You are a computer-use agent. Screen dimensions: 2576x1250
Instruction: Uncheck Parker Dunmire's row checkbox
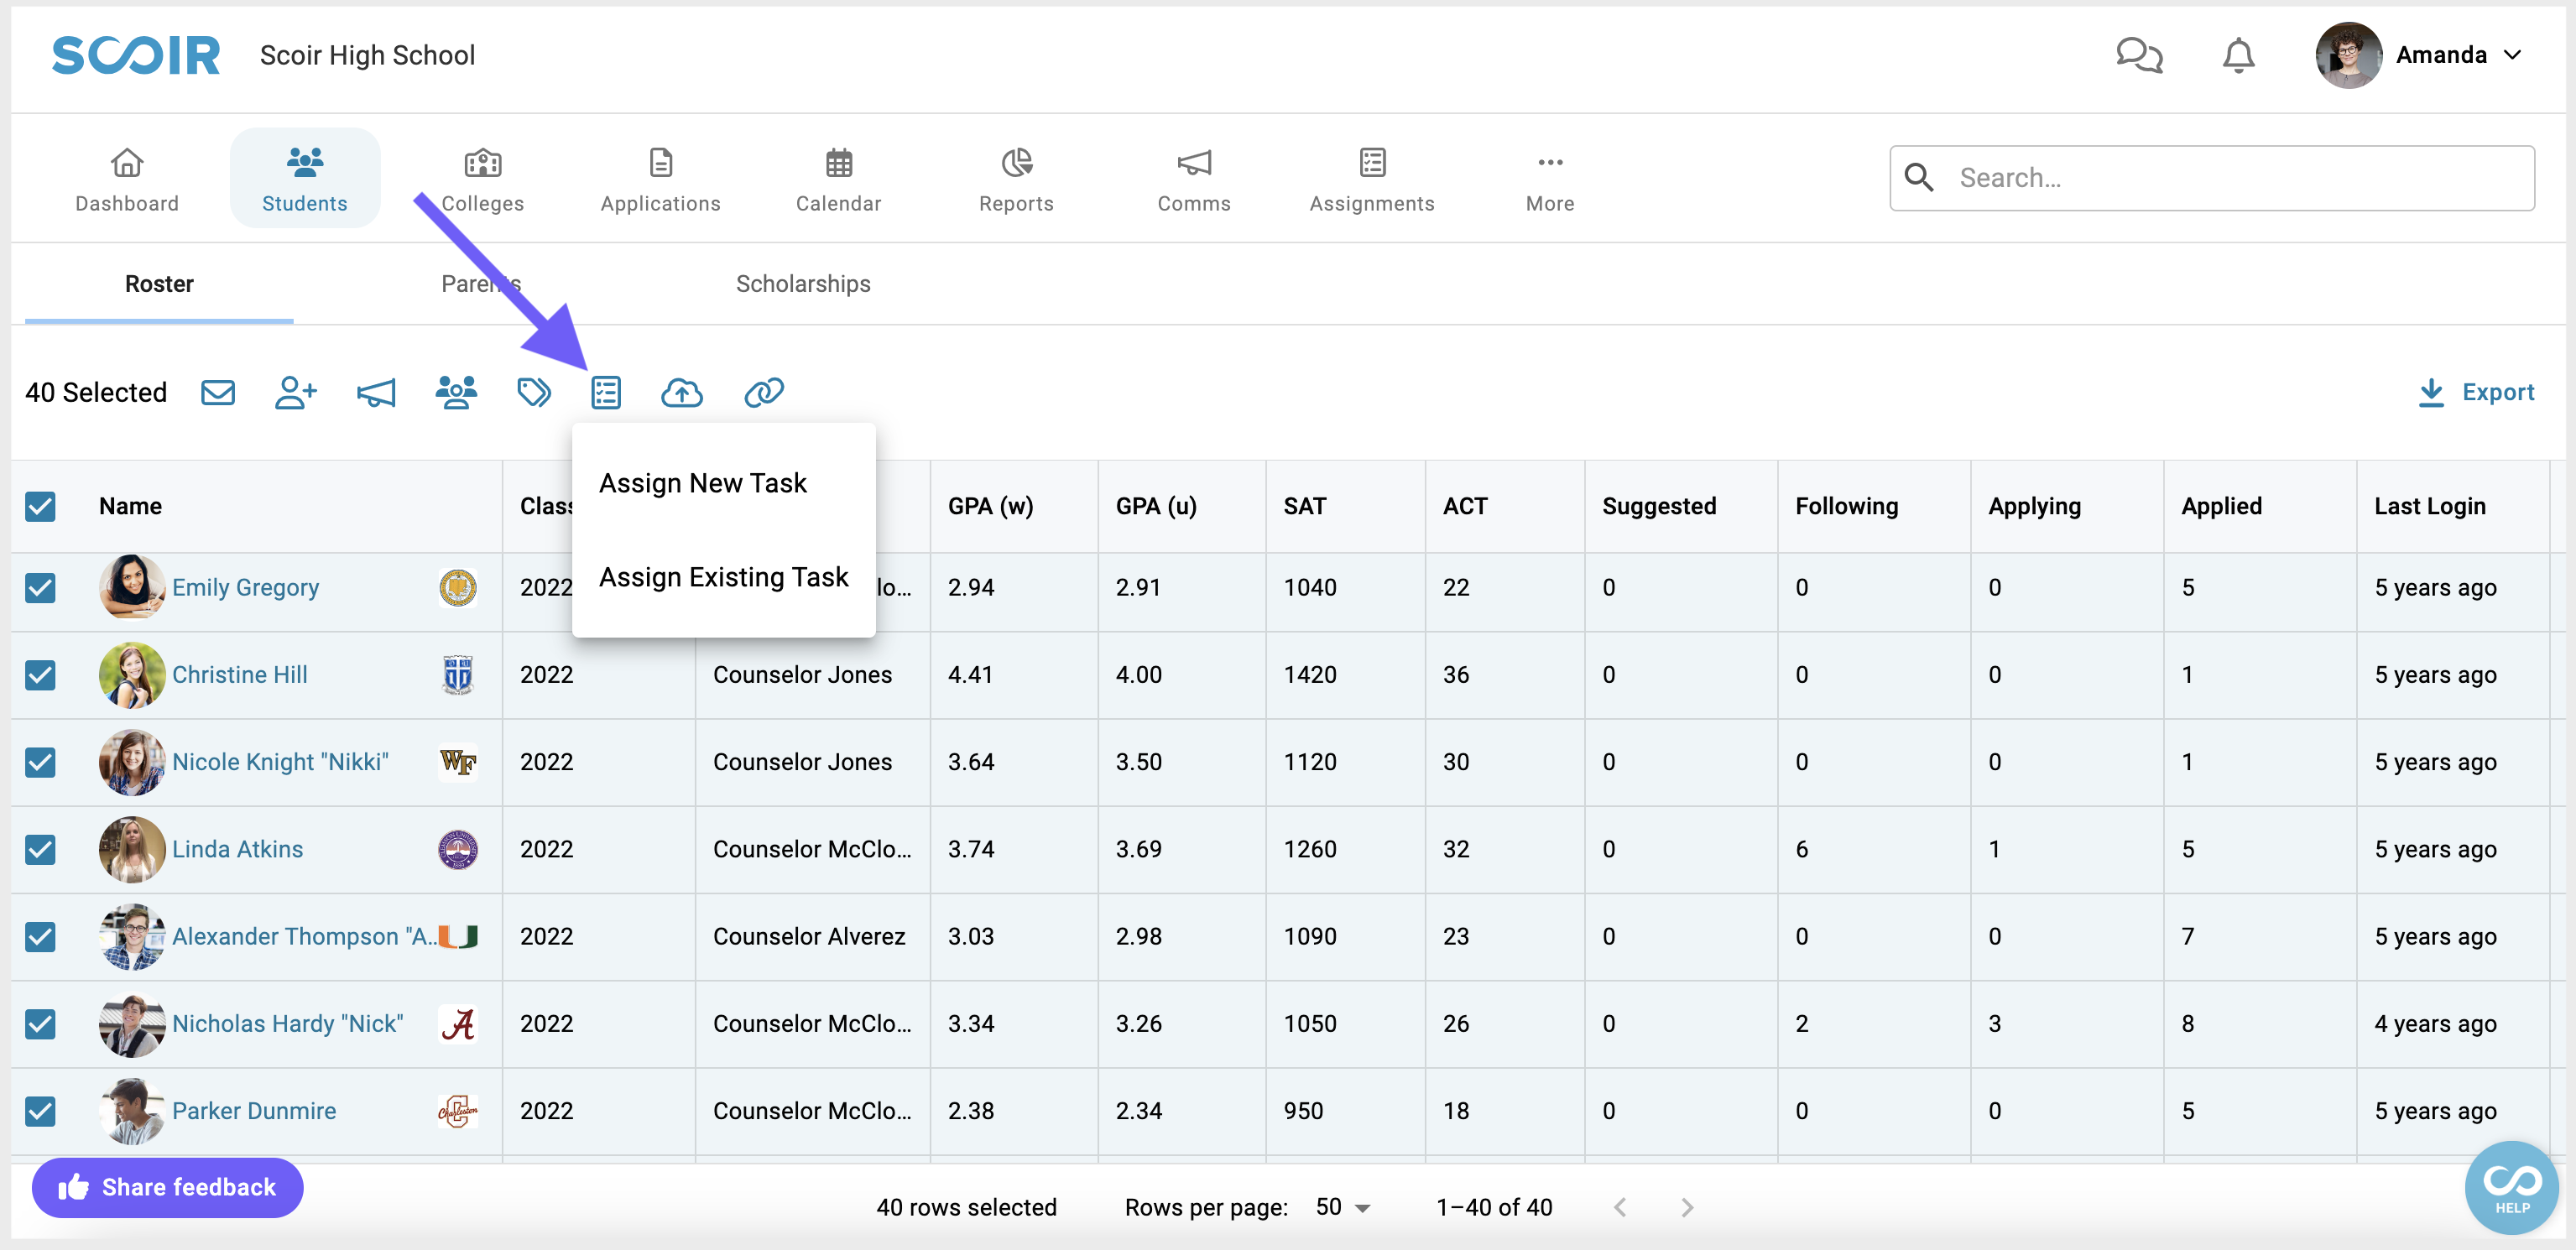coord(40,1111)
